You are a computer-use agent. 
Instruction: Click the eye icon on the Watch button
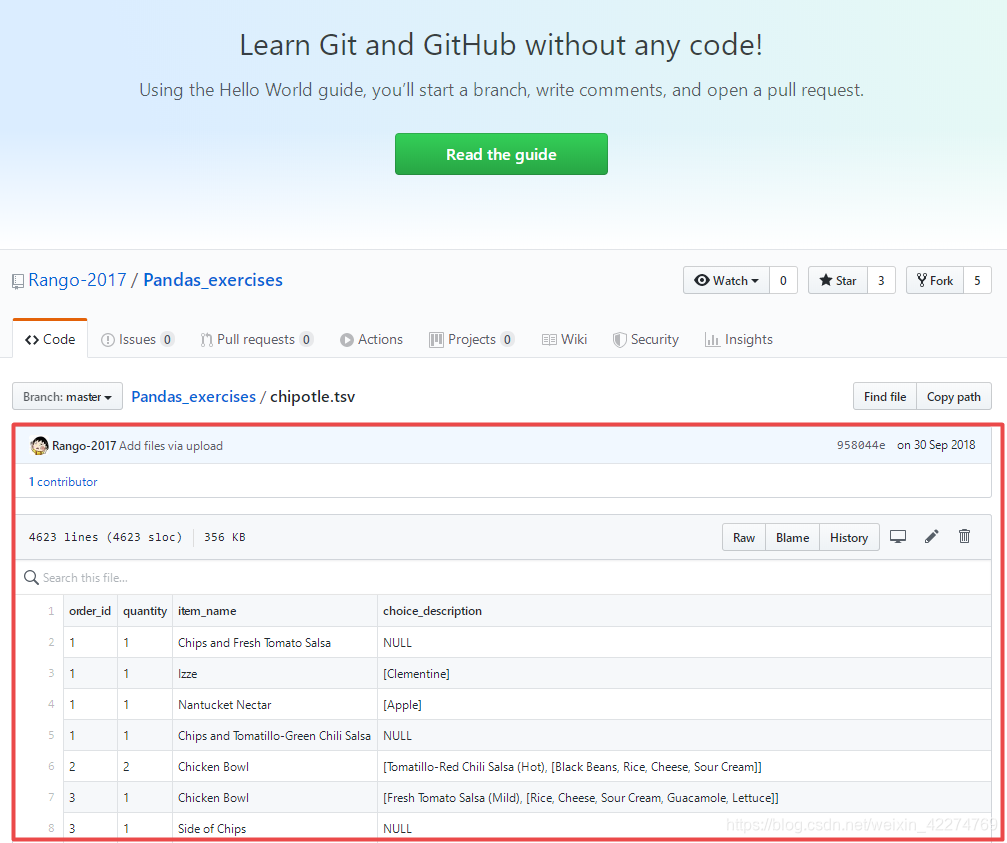tap(701, 280)
